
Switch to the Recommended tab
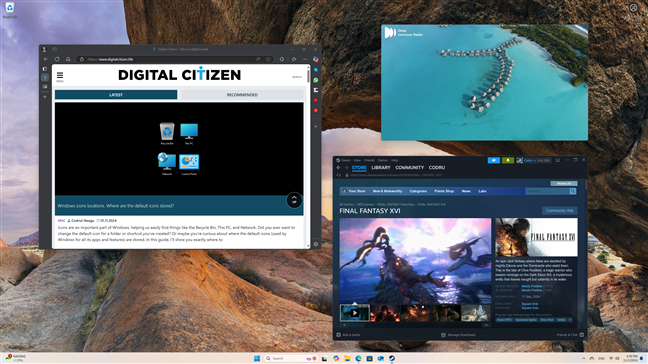click(242, 95)
